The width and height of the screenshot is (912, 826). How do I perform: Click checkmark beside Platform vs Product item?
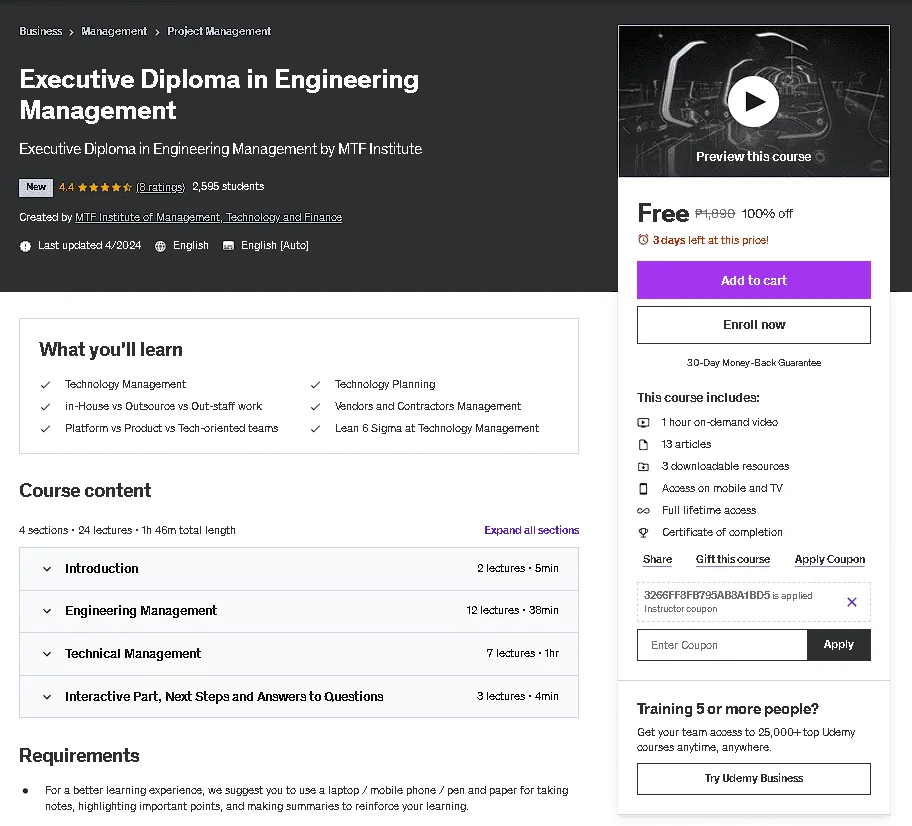[45, 429]
